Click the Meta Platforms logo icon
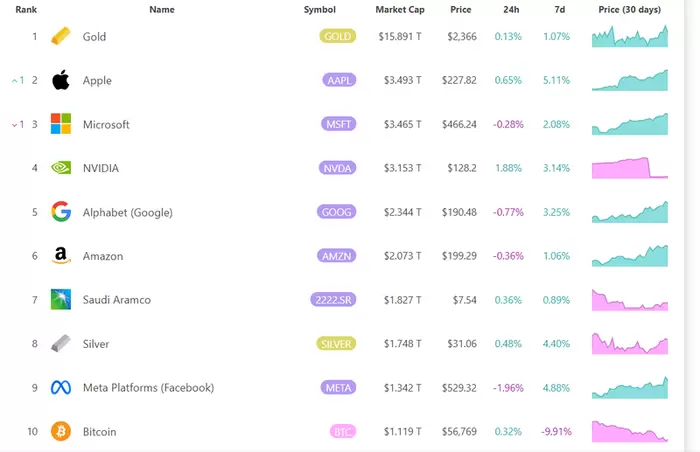The height and width of the screenshot is (452, 700). coord(61,388)
